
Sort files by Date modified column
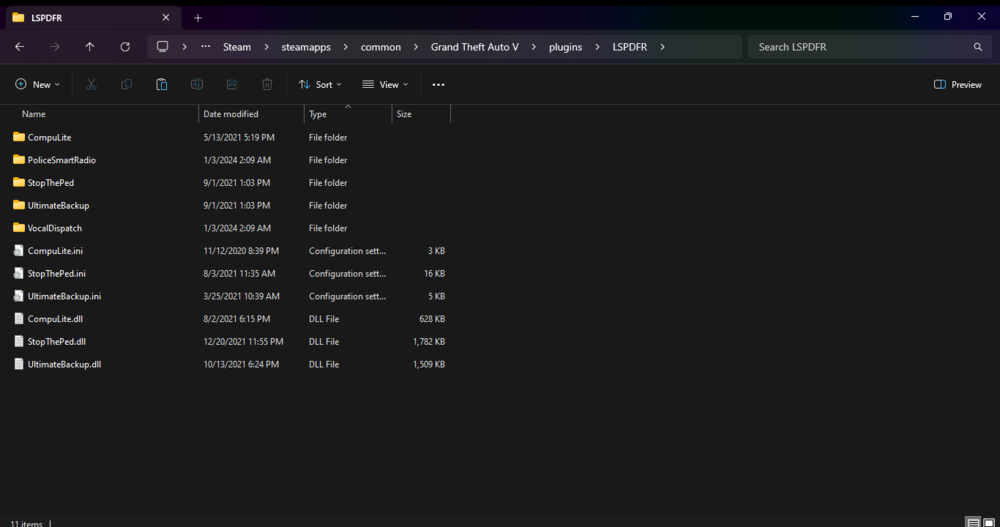coord(231,114)
